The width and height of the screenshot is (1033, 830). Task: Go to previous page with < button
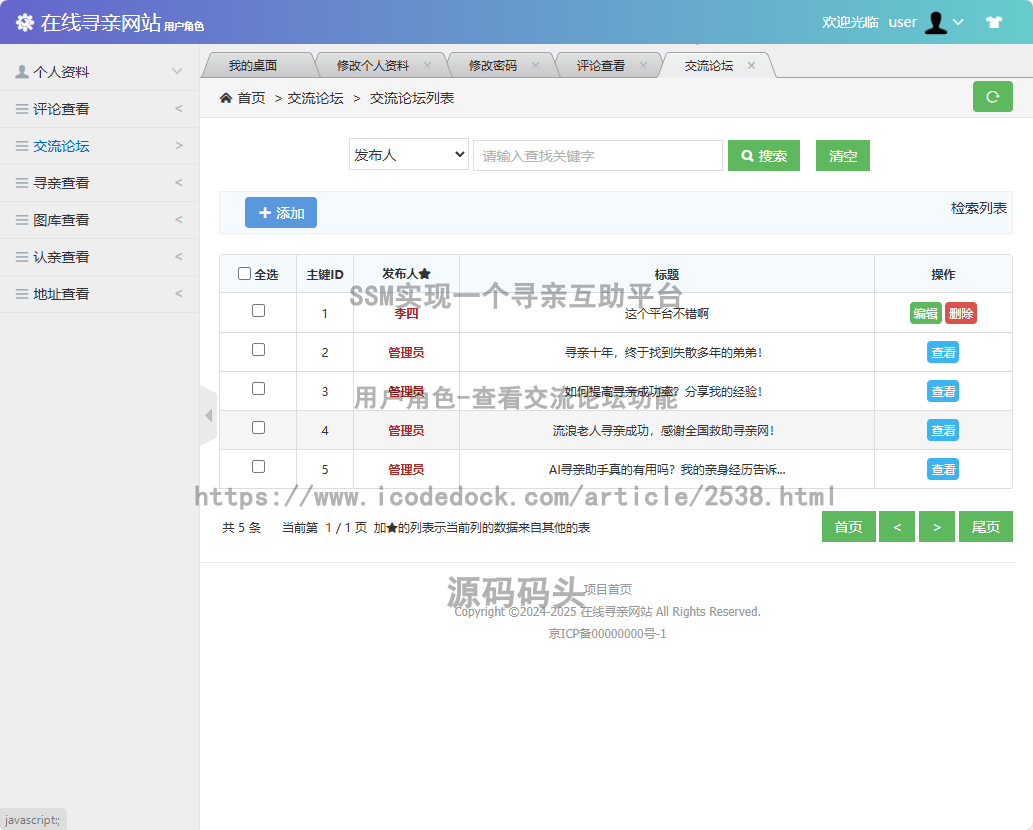click(897, 526)
